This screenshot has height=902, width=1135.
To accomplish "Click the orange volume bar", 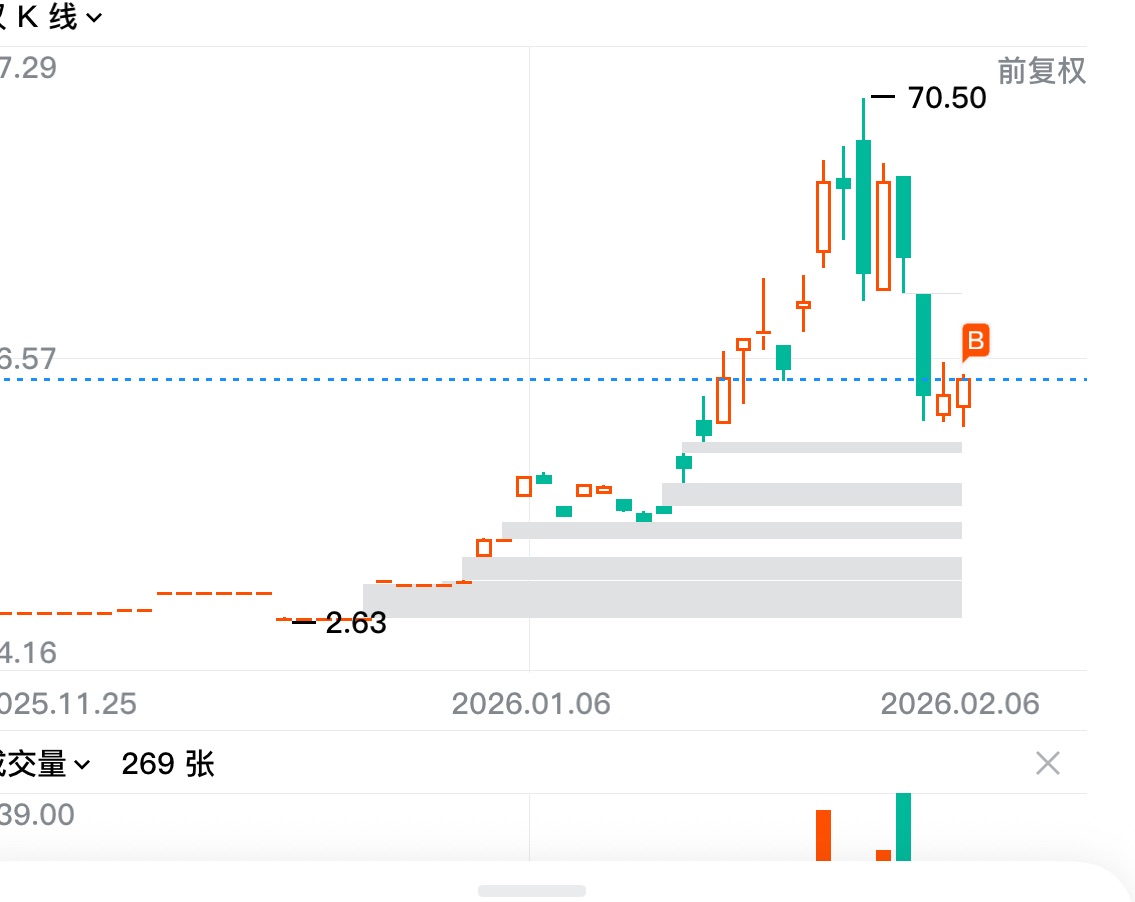I will tap(824, 835).
